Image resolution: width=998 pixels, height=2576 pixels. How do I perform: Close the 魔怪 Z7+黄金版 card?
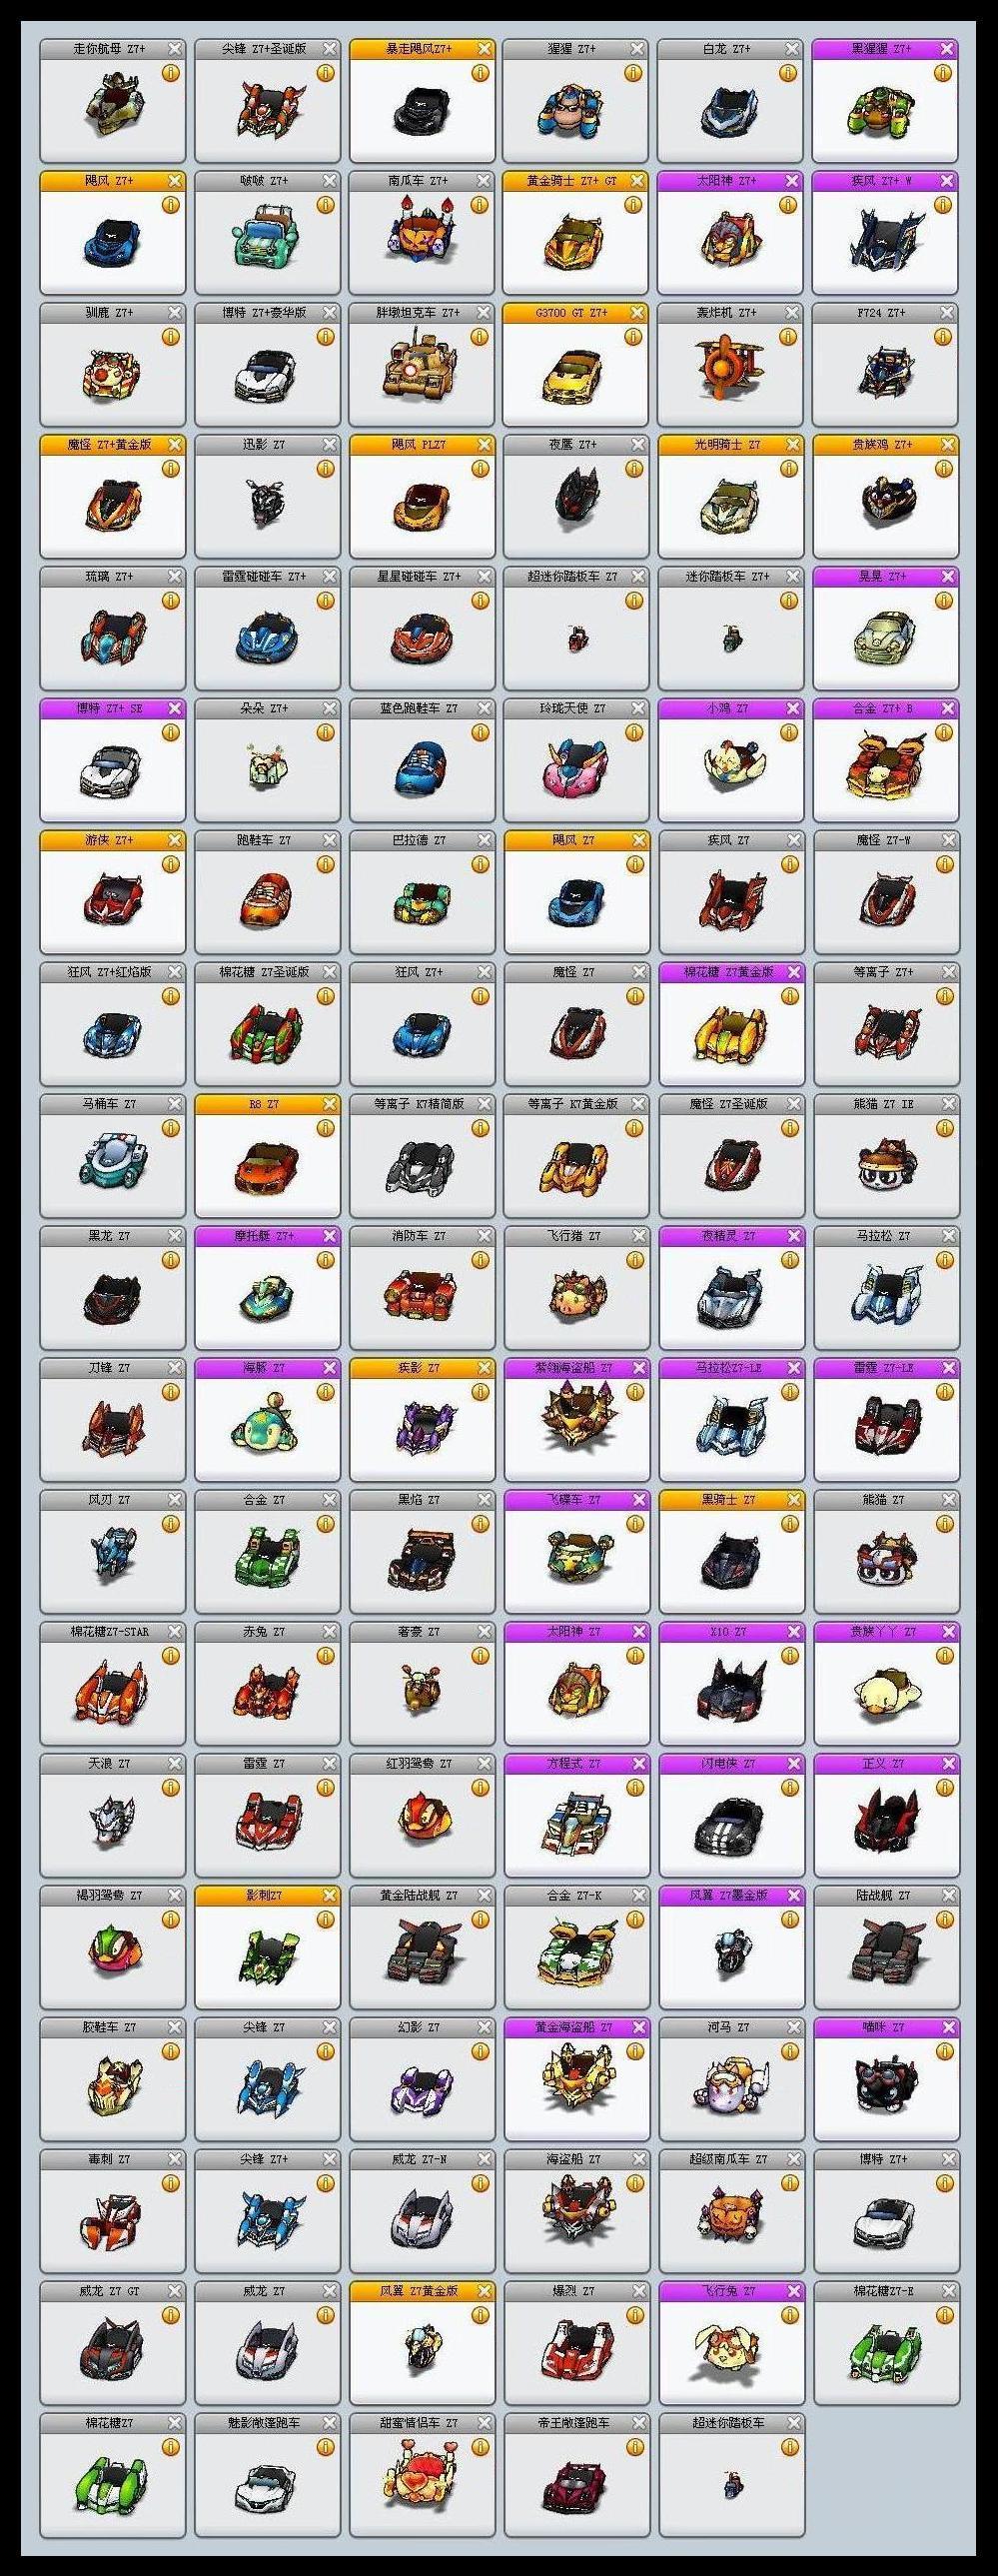(x=175, y=444)
